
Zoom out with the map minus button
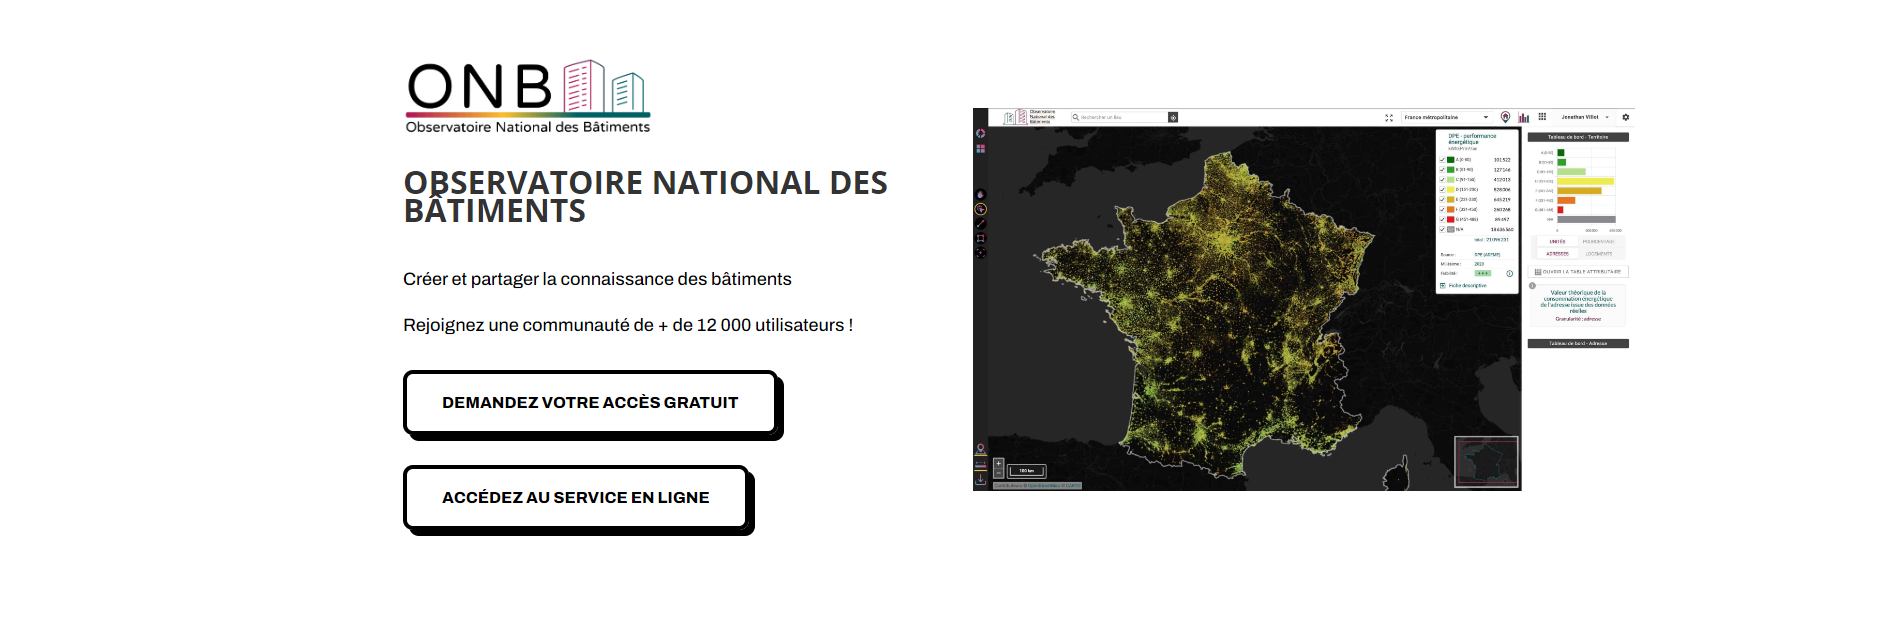pyautogui.click(x=998, y=473)
